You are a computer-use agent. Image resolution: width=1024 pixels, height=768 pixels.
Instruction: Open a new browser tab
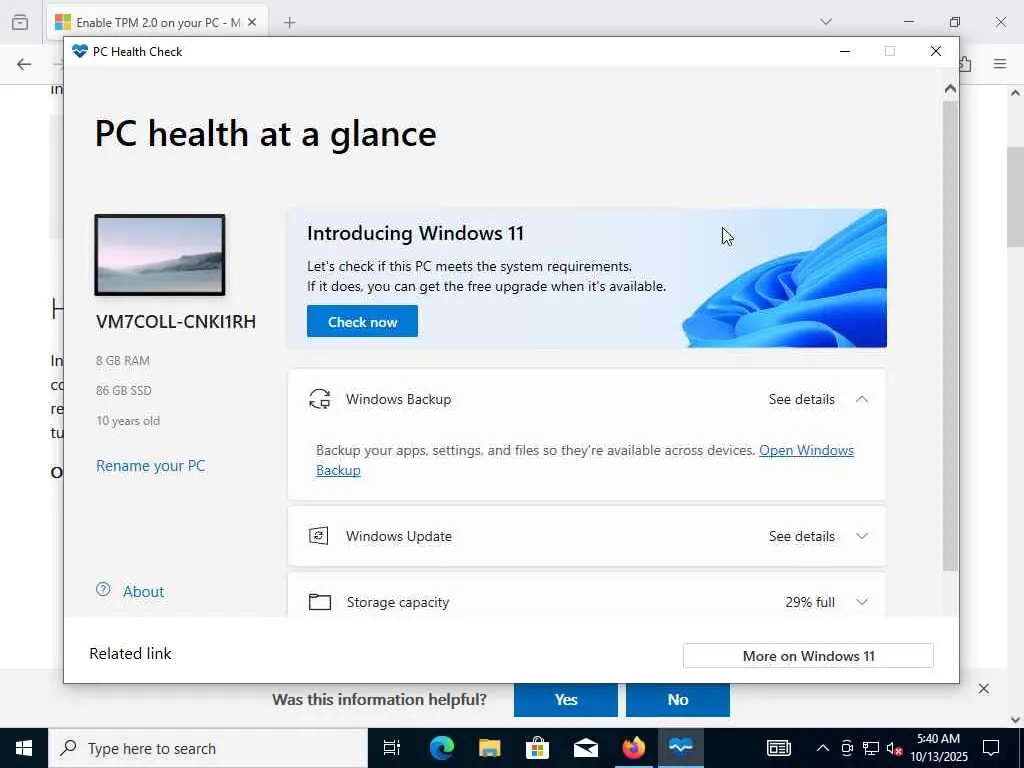[289, 22]
